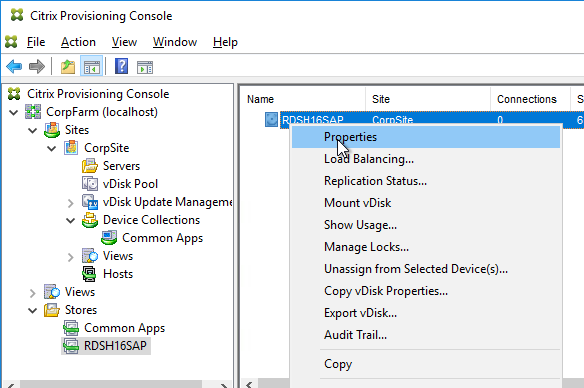Click the vDisk Pool icon
Screen dimensions: 584x388
(x=90, y=184)
